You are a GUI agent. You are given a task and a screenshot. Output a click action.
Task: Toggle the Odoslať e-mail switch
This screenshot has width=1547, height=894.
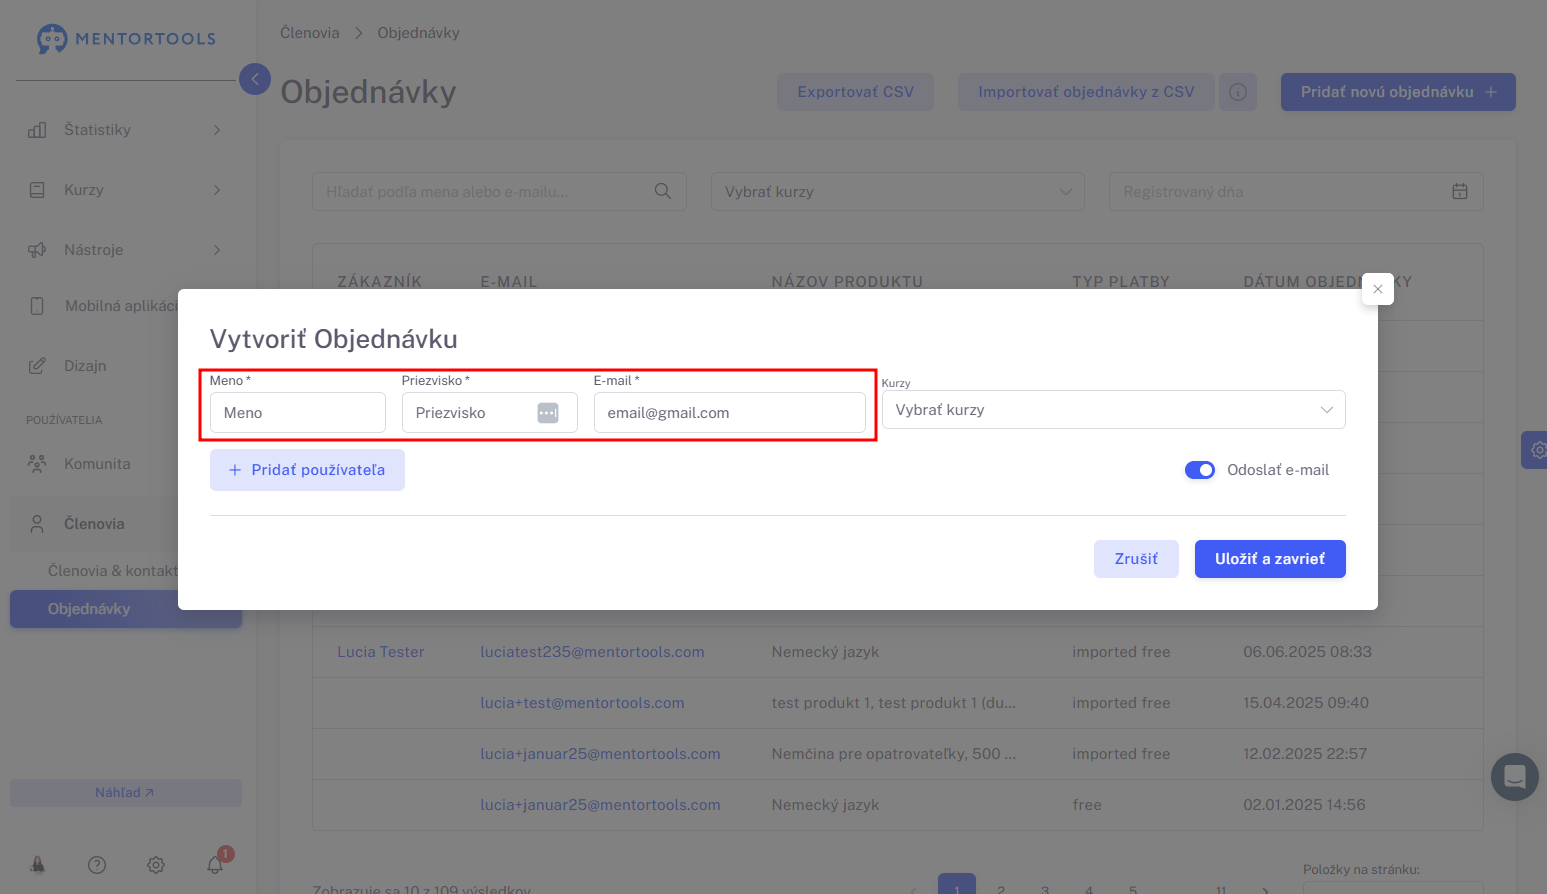(x=1199, y=470)
